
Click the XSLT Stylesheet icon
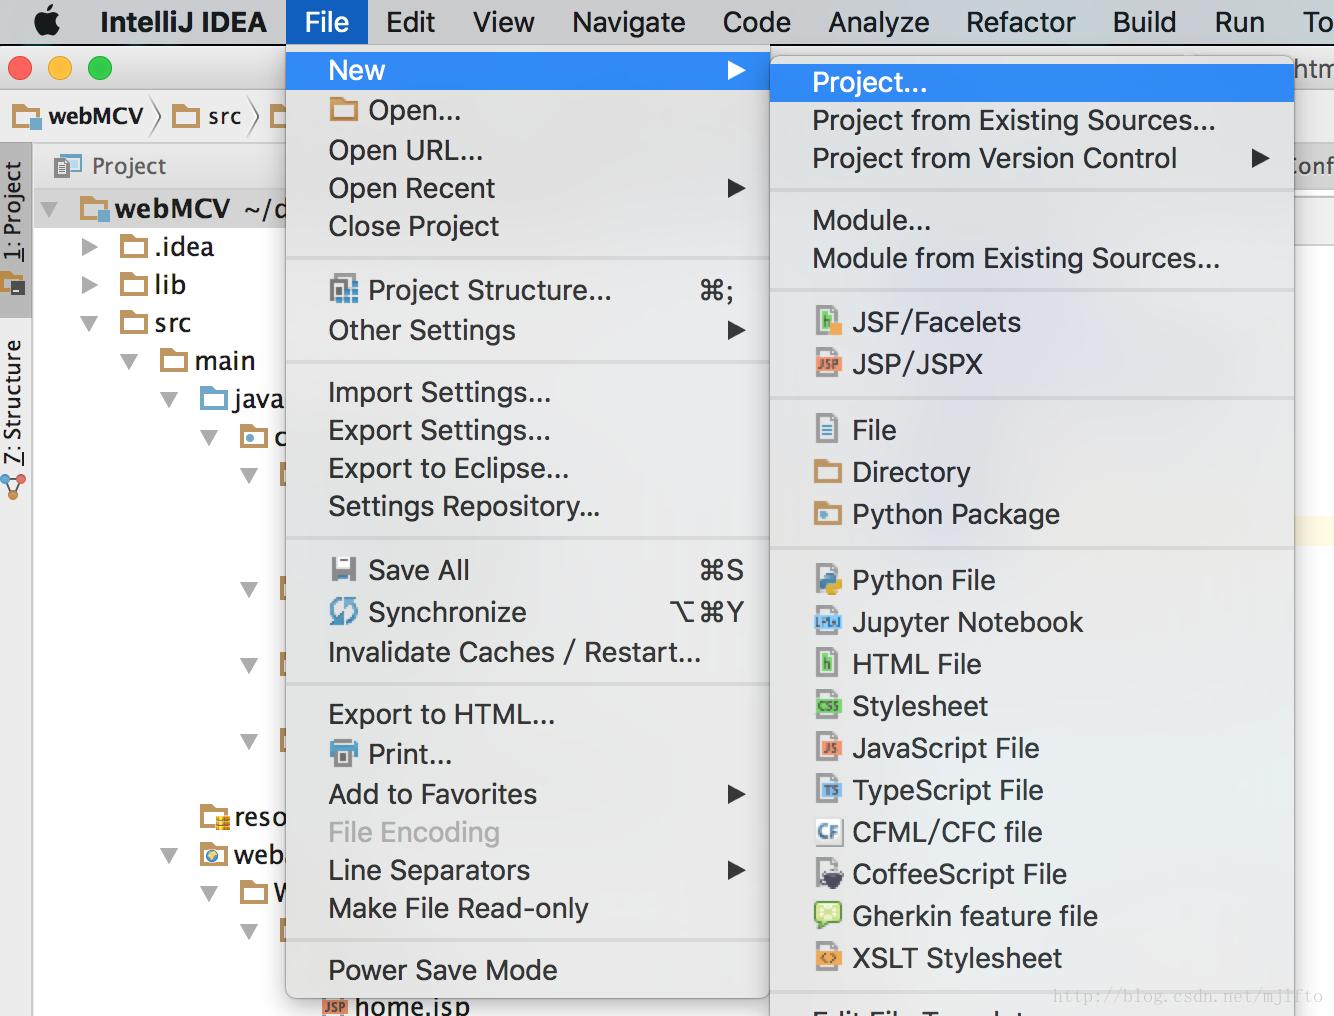coord(827,957)
